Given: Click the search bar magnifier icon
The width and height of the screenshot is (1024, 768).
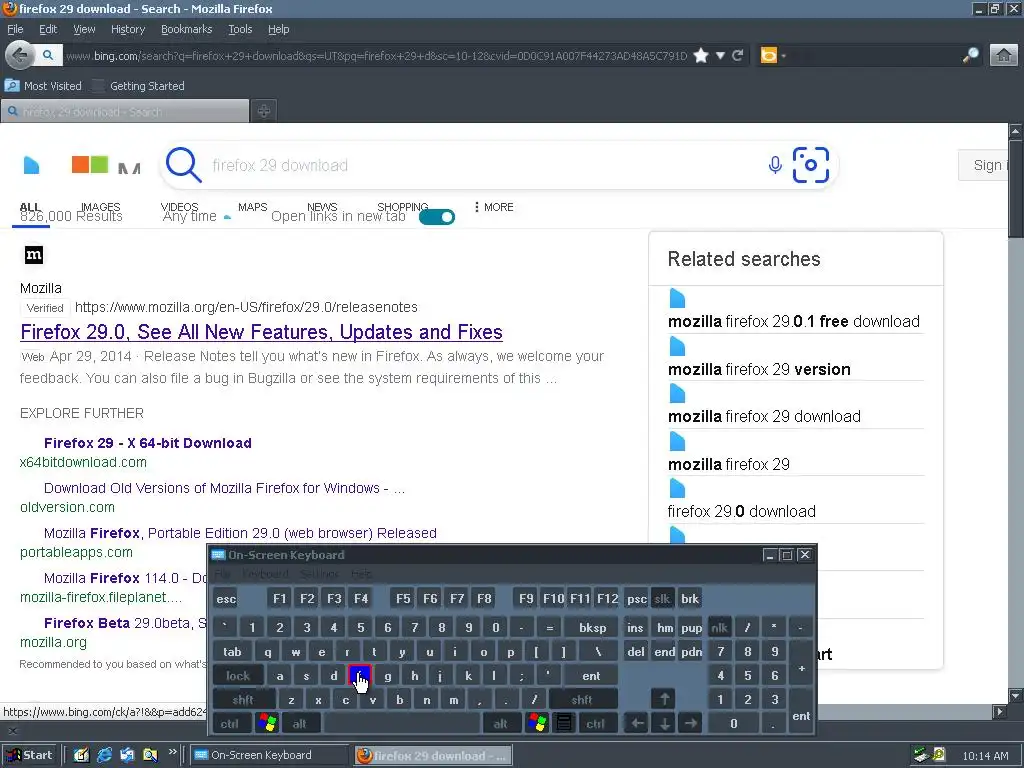Looking at the screenshot, I should [x=970, y=56].
